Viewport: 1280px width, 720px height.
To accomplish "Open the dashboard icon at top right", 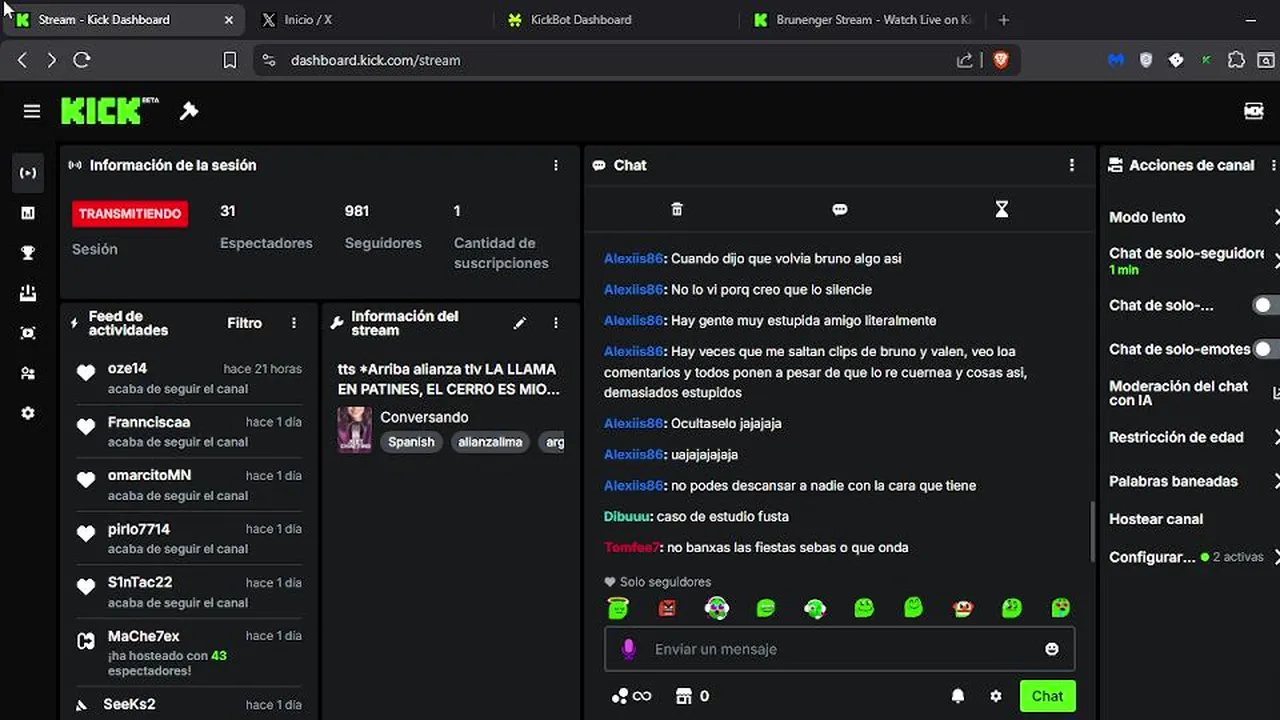I will (x=1254, y=111).
